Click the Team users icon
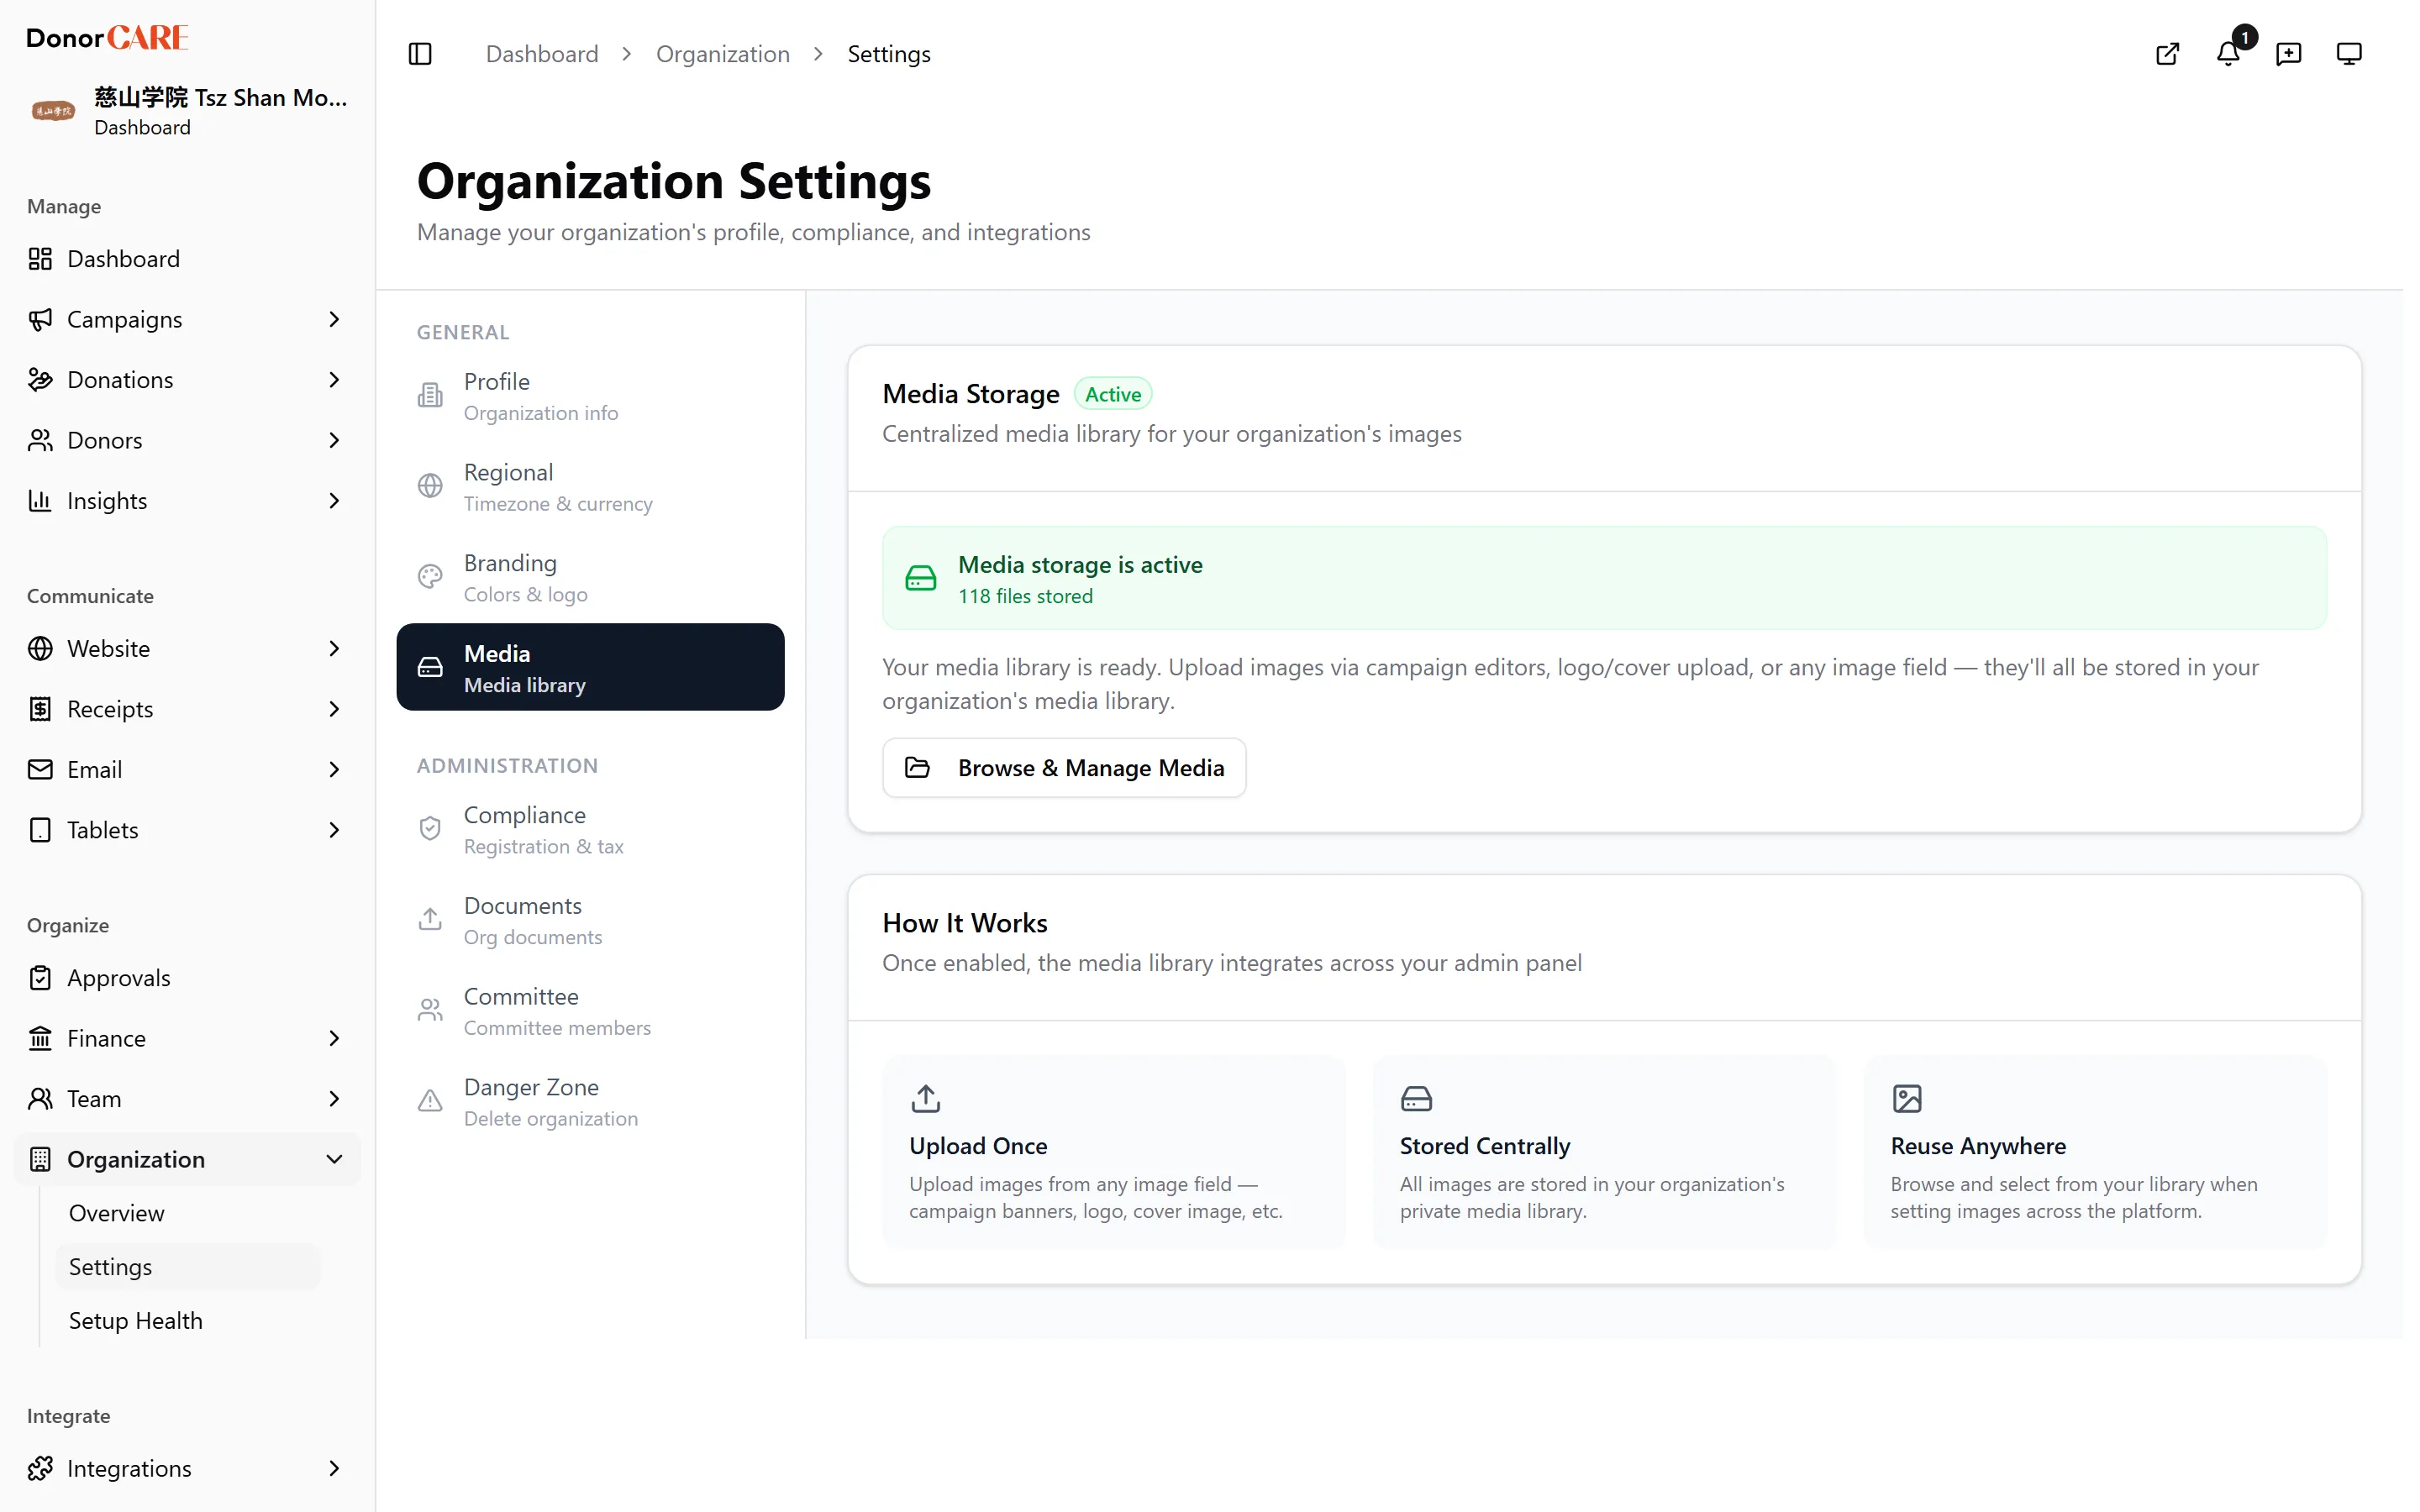 pyautogui.click(x=40, y=1099)
